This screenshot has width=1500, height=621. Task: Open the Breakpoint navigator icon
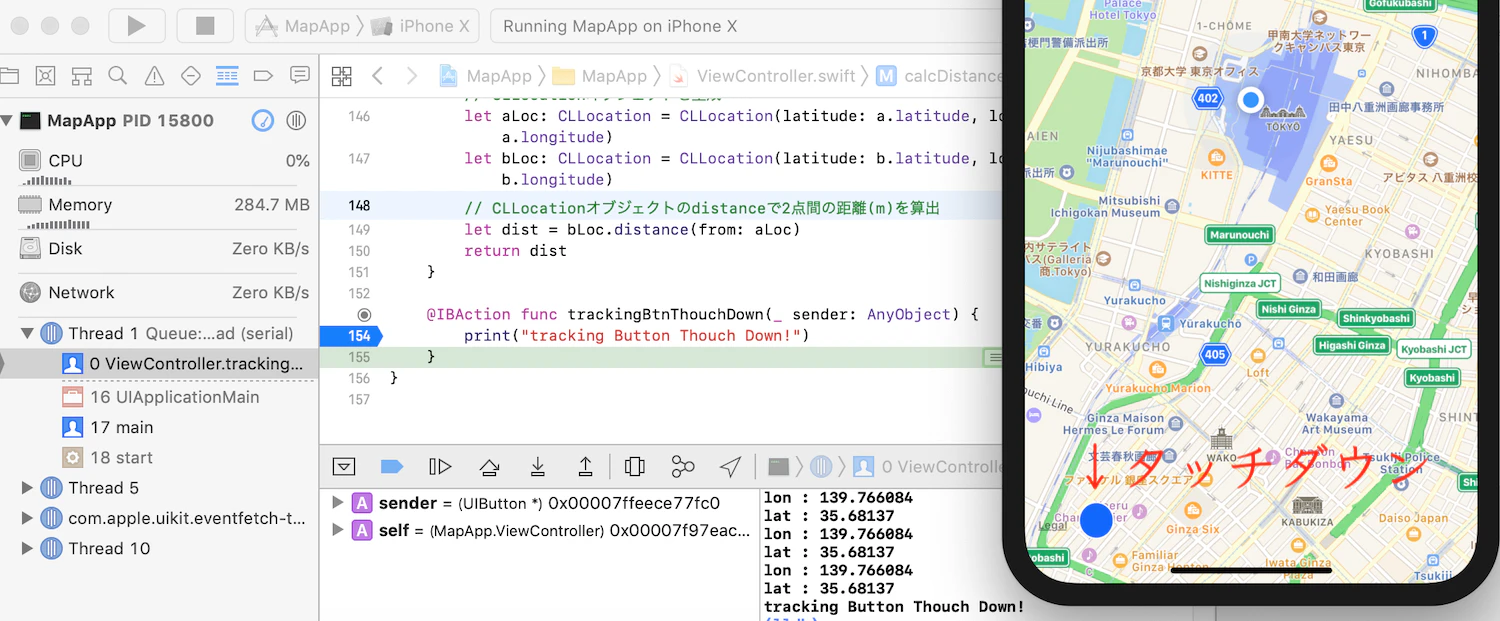[263, 76]
